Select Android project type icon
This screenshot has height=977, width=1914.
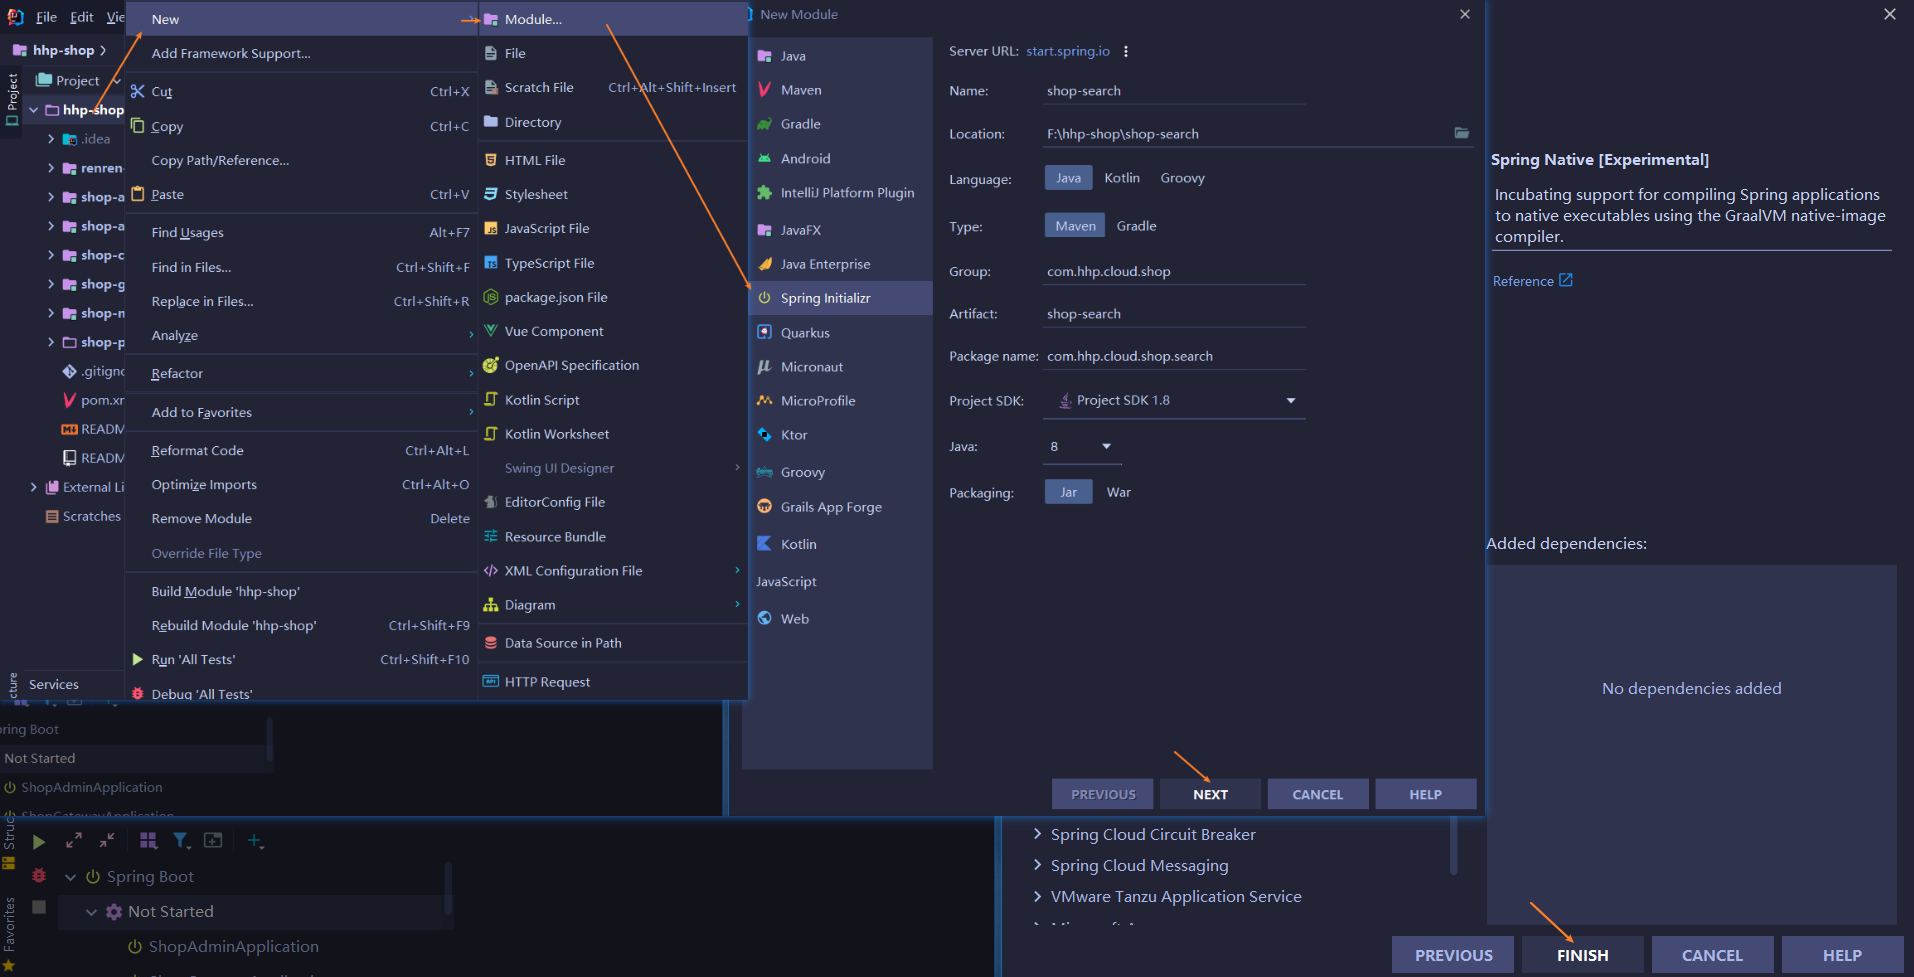[x=764, y=159]
